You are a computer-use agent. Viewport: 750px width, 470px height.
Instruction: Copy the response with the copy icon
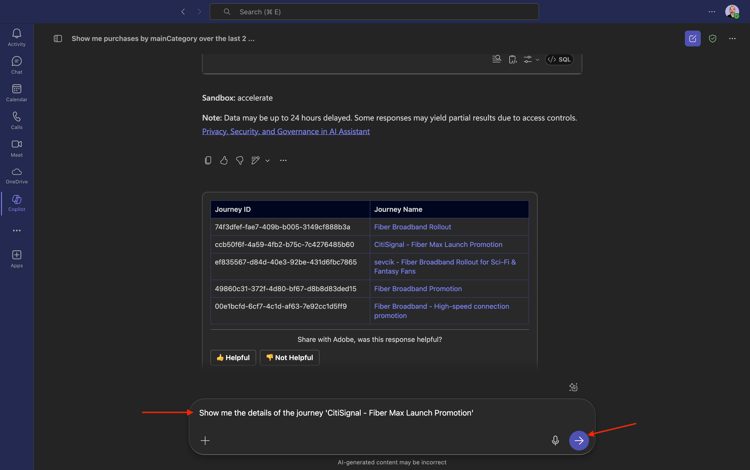click(208, 160)
